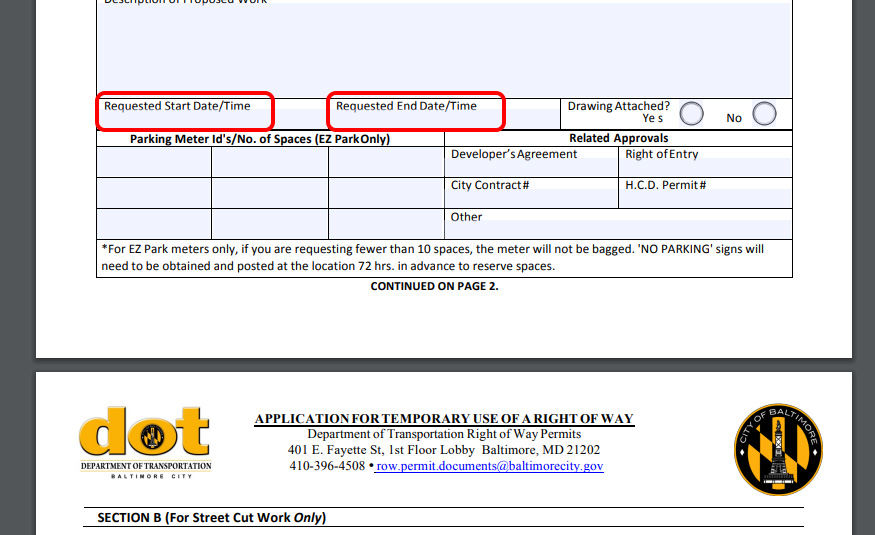Click middle-row right parking meter cell
Viewport: 875px width, 535px height.
coord(386,193)
